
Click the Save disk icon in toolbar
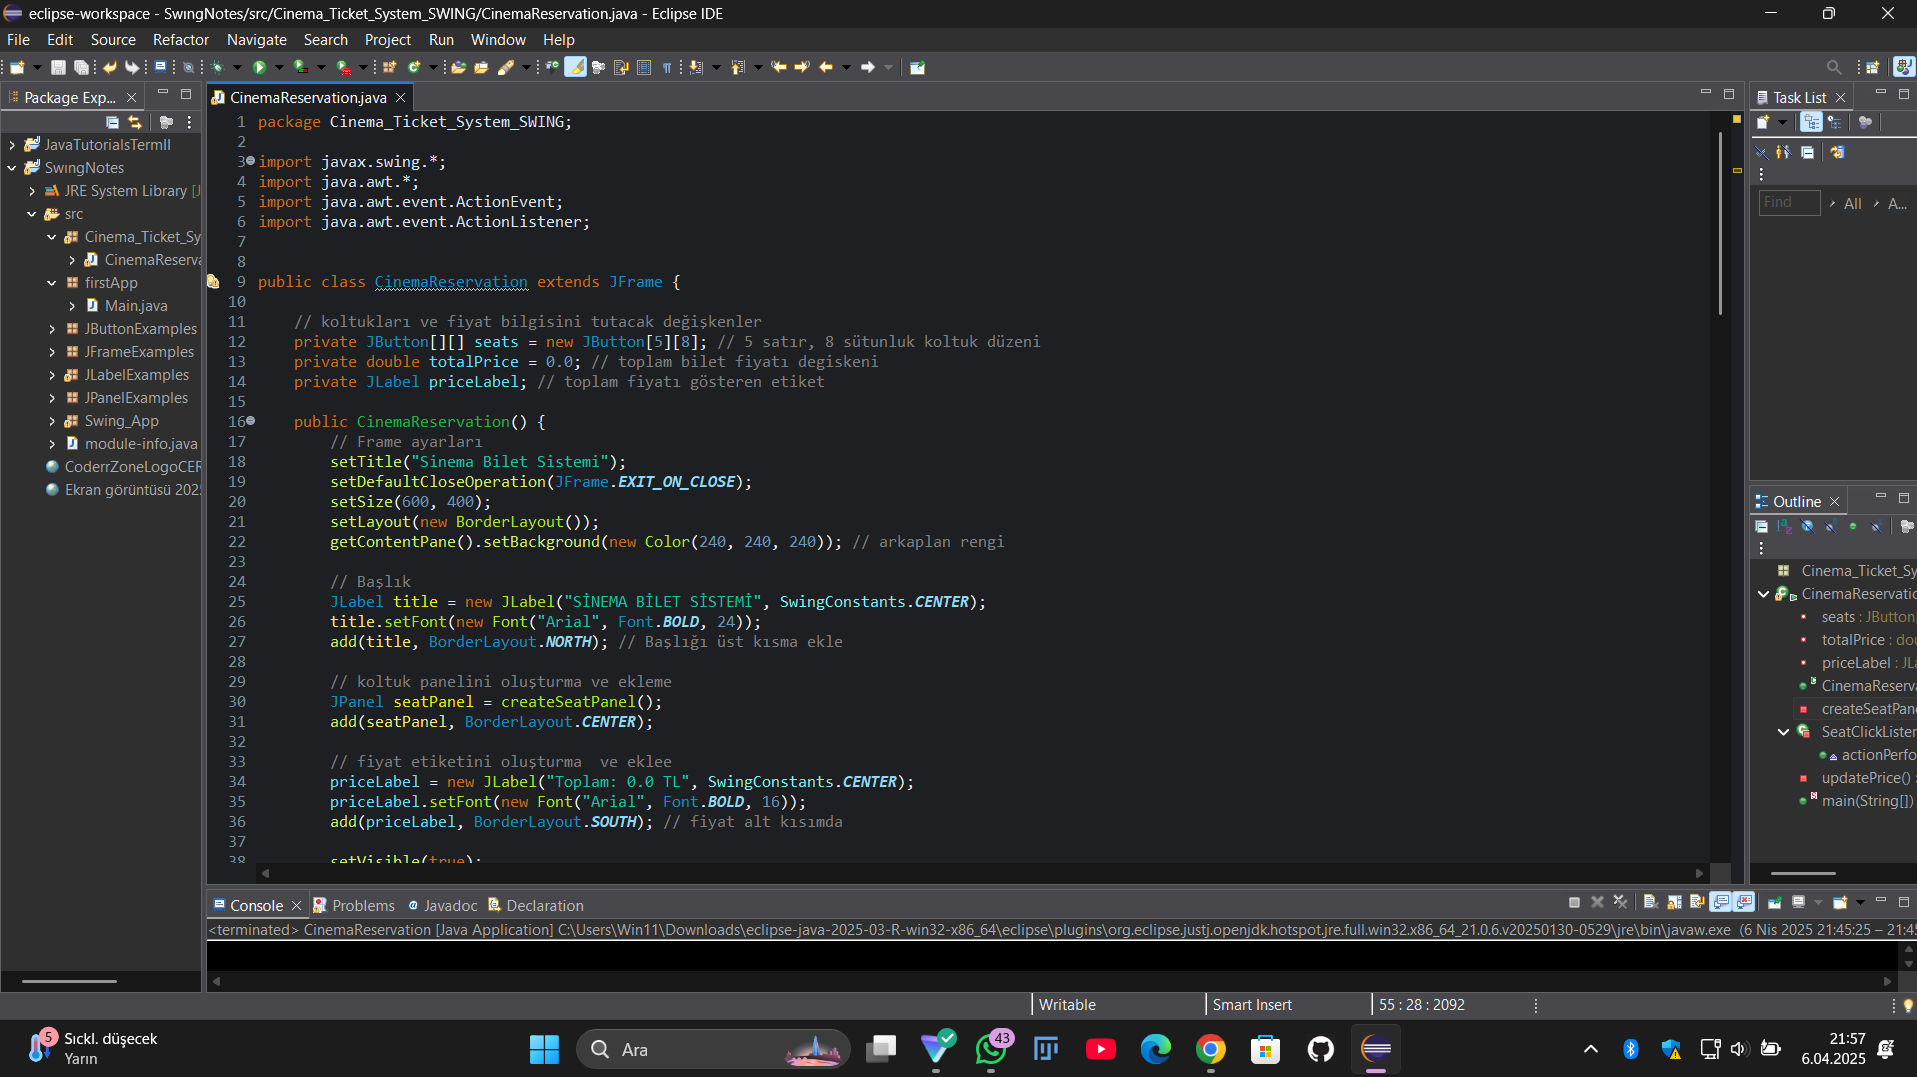58,67
